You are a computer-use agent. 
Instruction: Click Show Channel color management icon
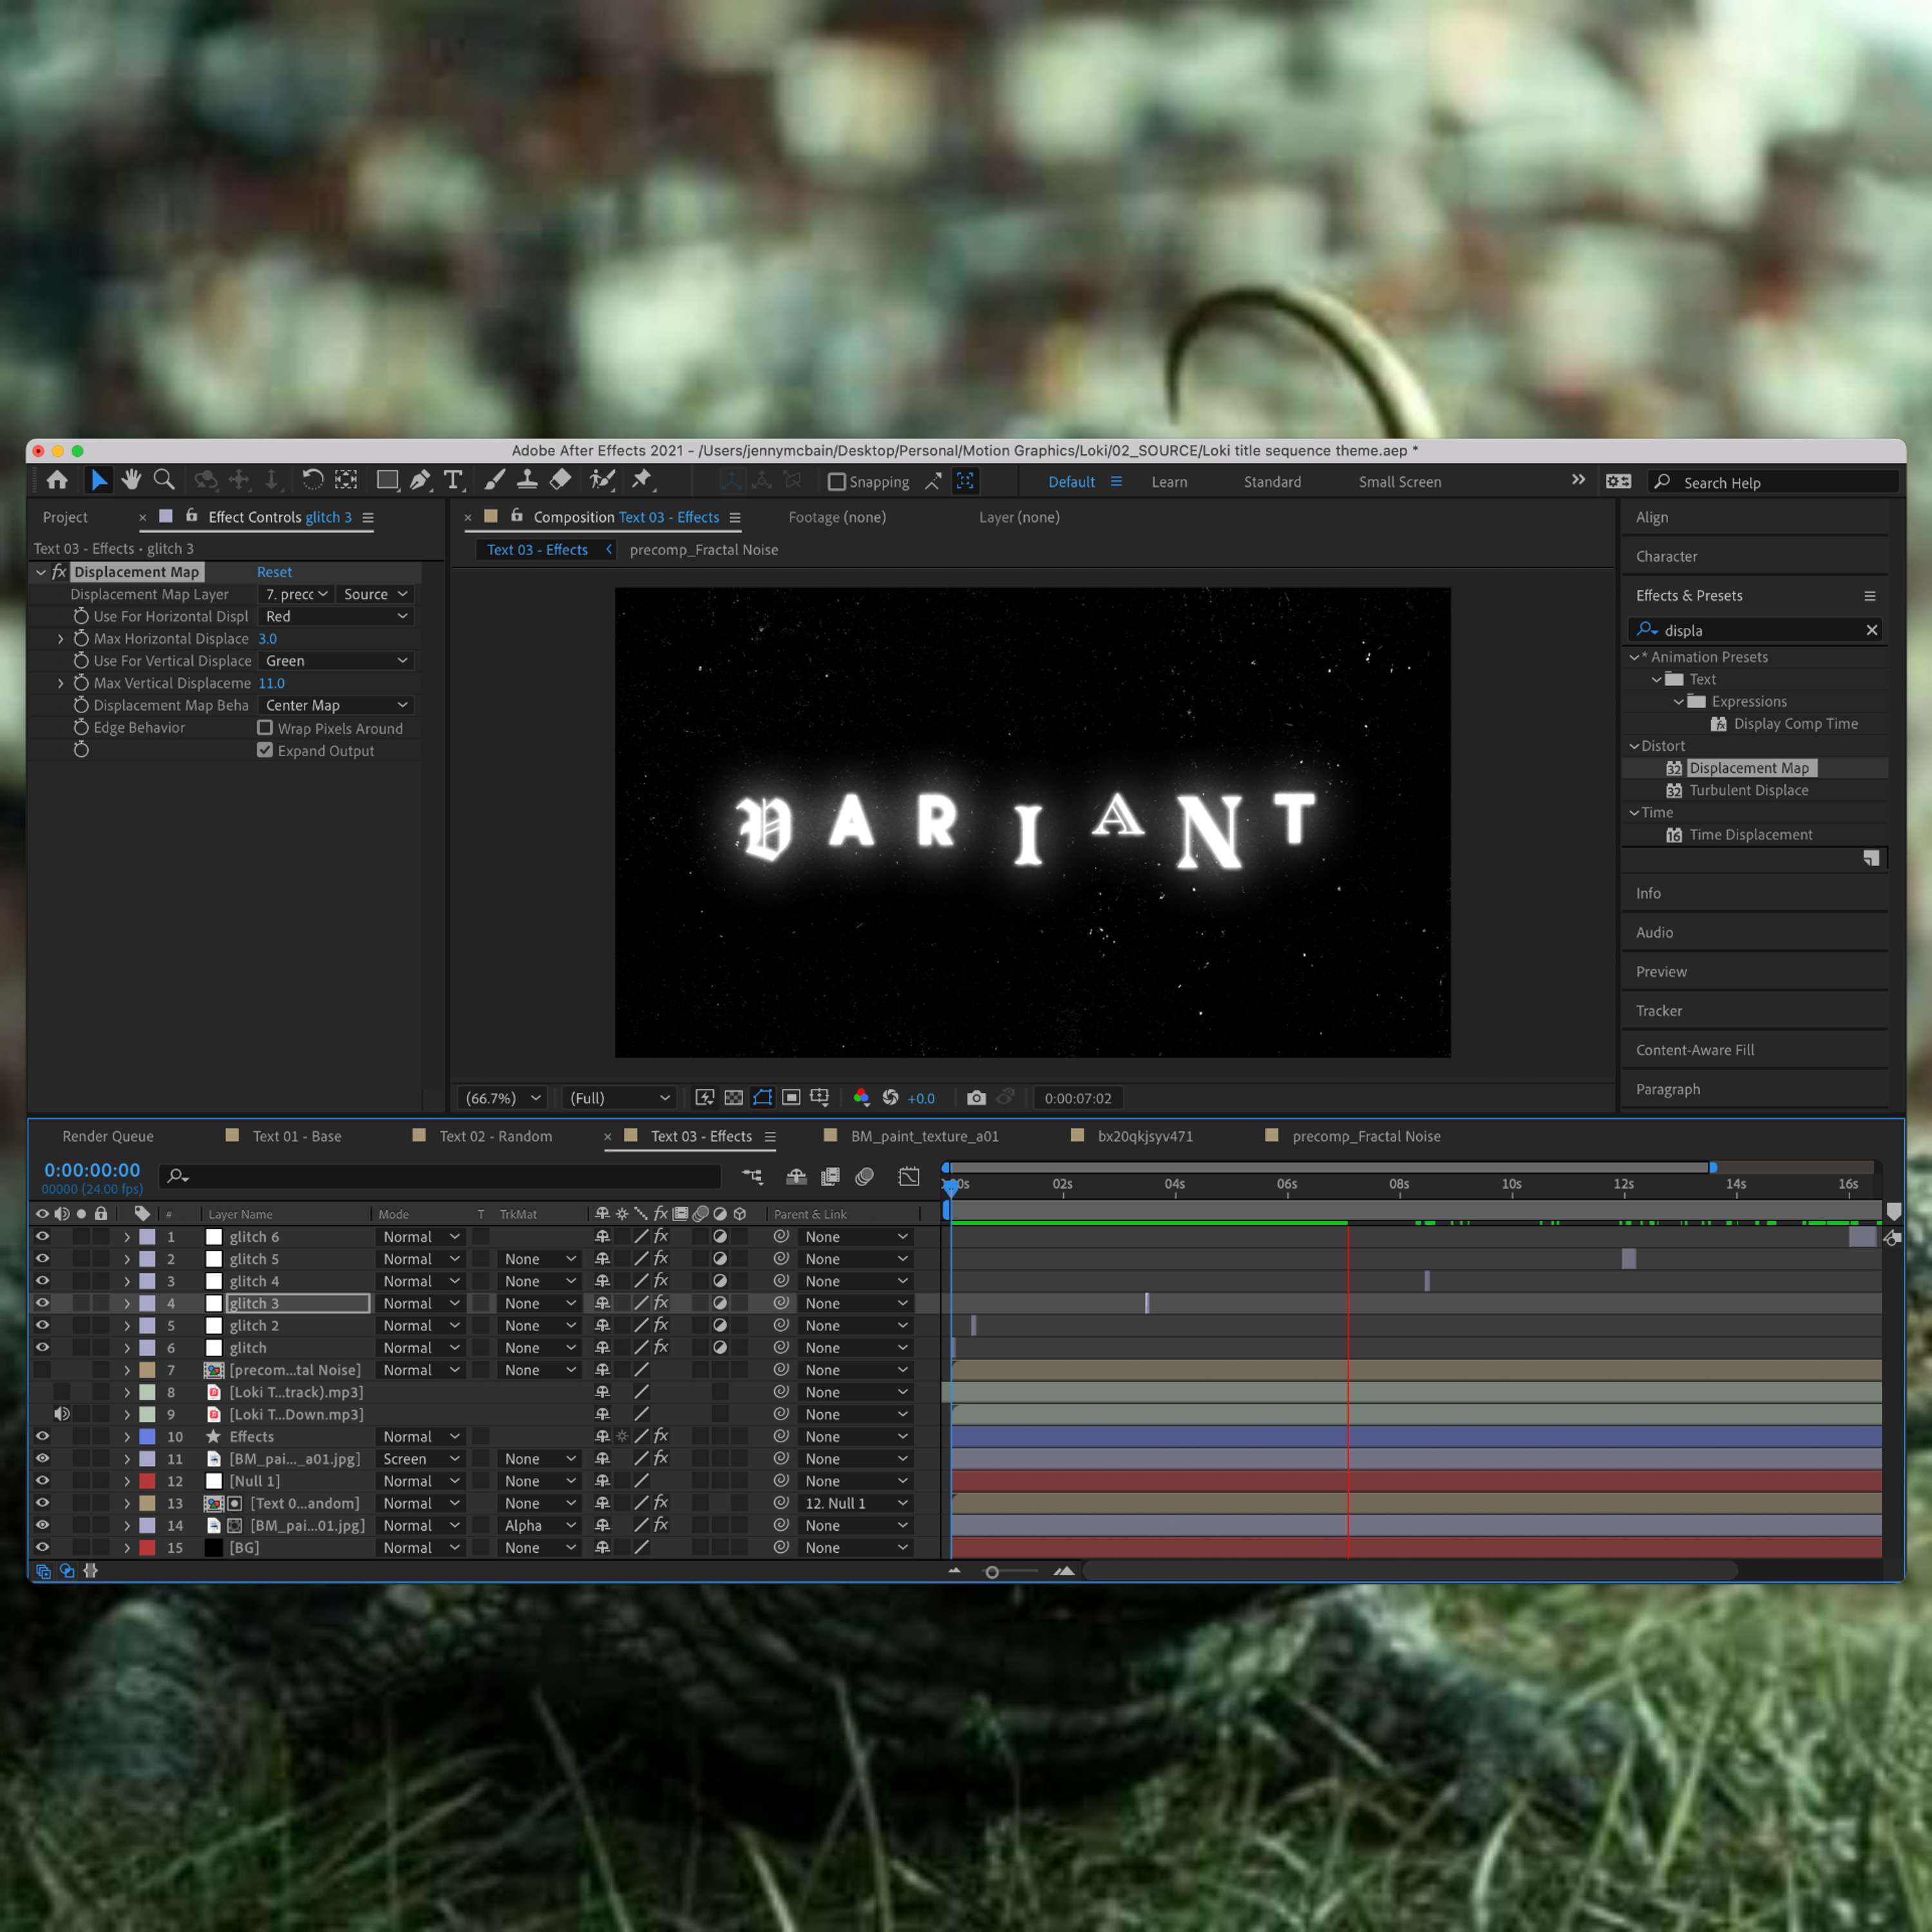(861, 1098)
